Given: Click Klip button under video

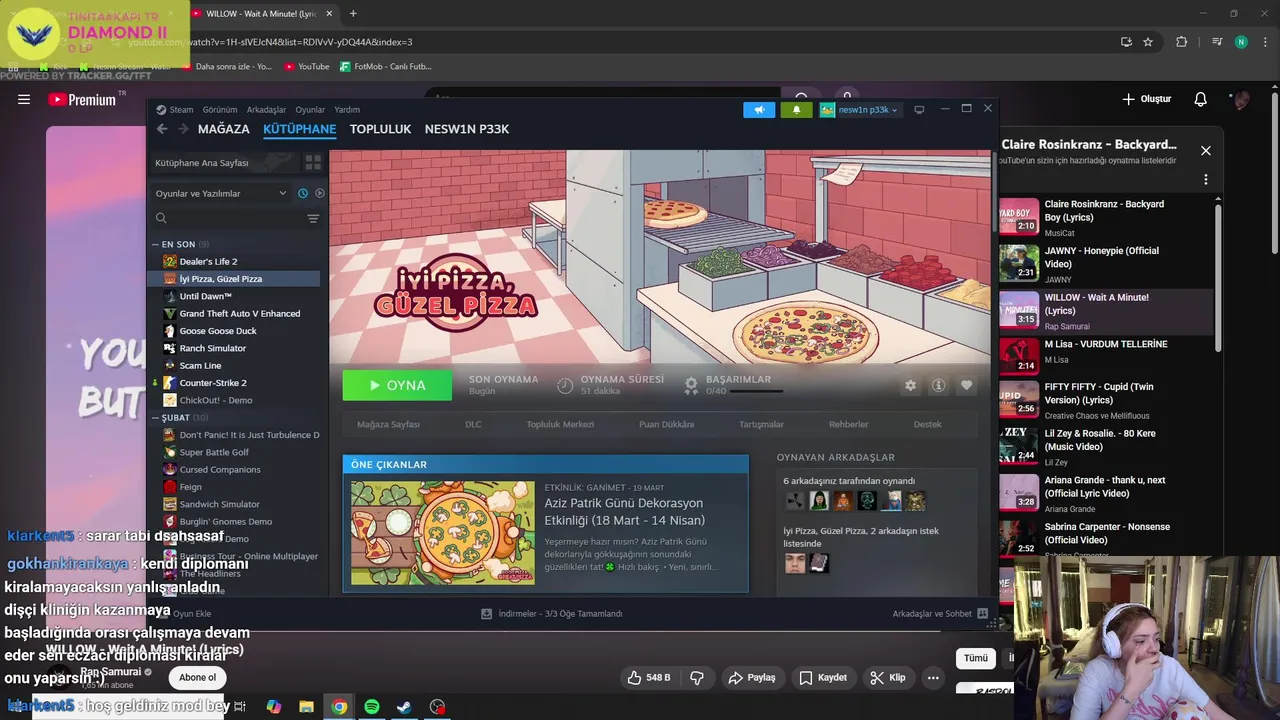Looking at the screenshot, I should pyautogui.click(x=887, y=677).
